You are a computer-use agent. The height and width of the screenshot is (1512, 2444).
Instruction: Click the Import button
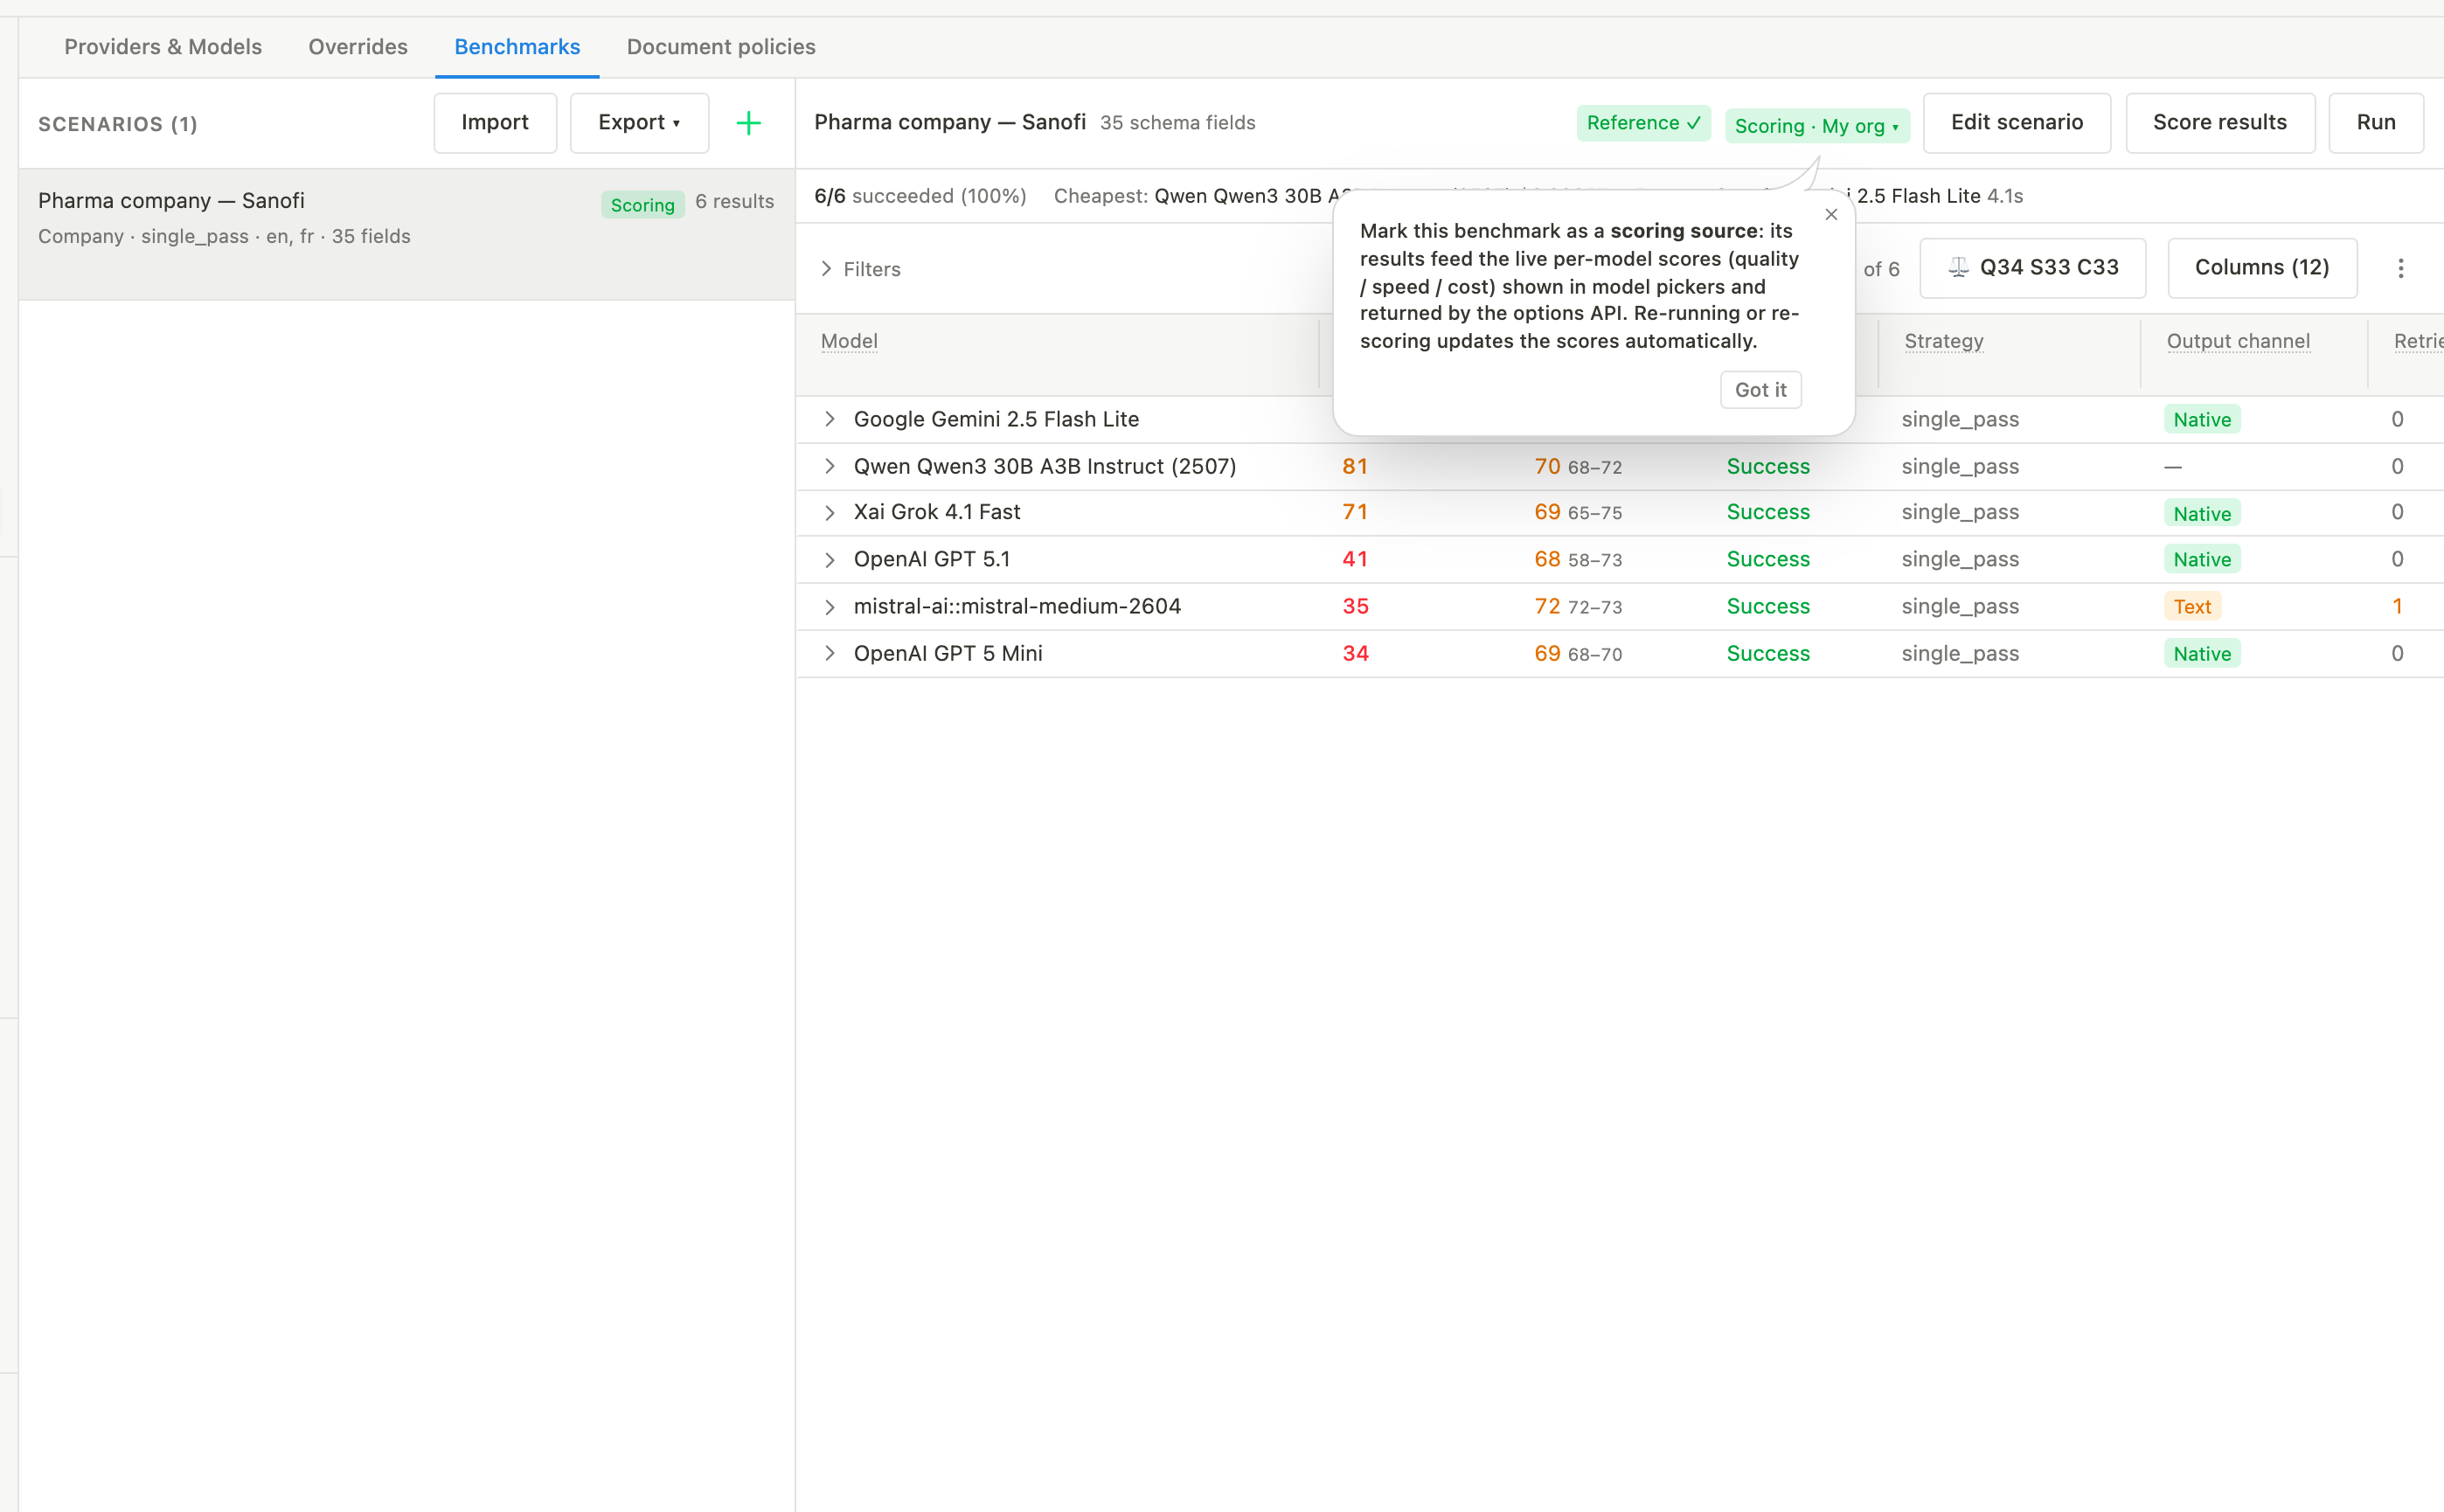(495, 123)
